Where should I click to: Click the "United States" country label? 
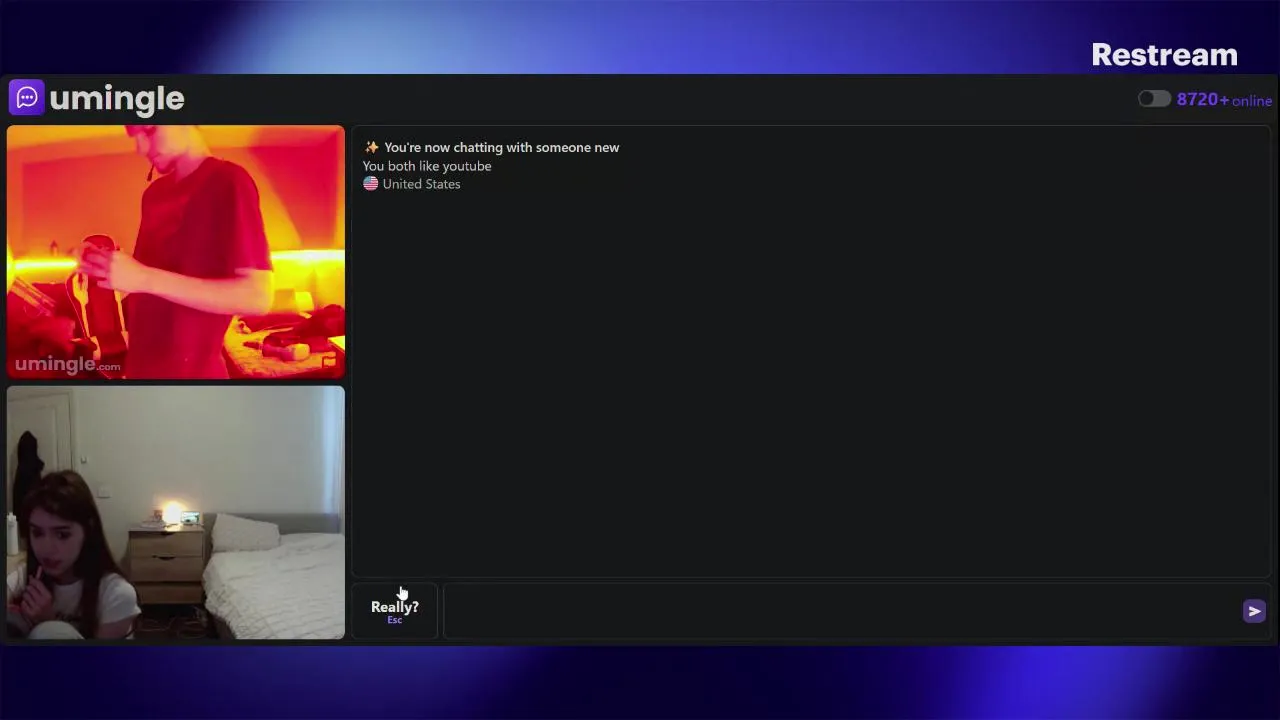point(421,184)
